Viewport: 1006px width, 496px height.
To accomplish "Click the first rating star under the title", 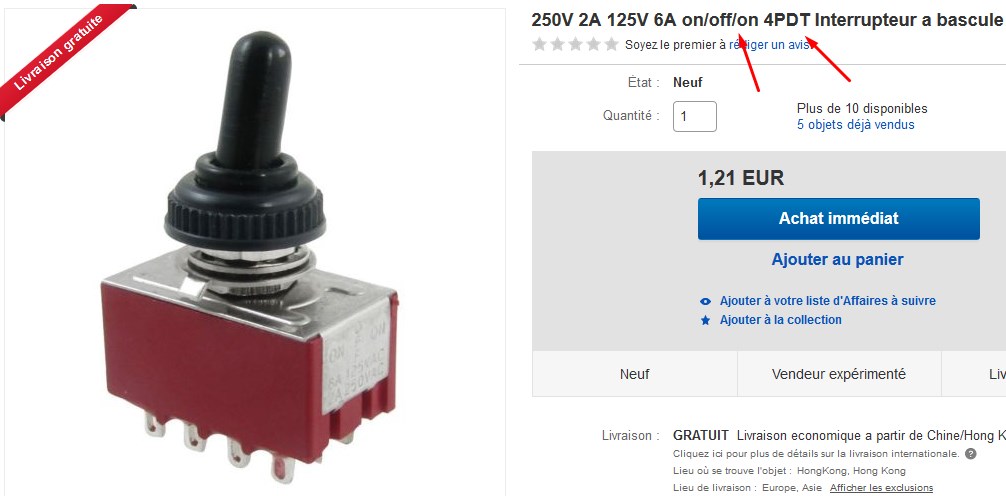I will [x=540, y=44].
